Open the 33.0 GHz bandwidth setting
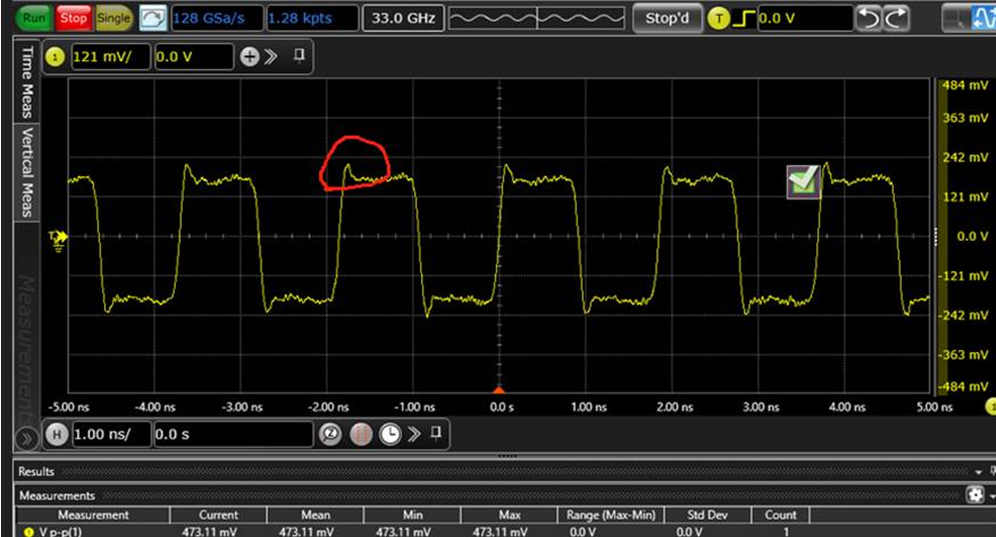 [403, 18]
